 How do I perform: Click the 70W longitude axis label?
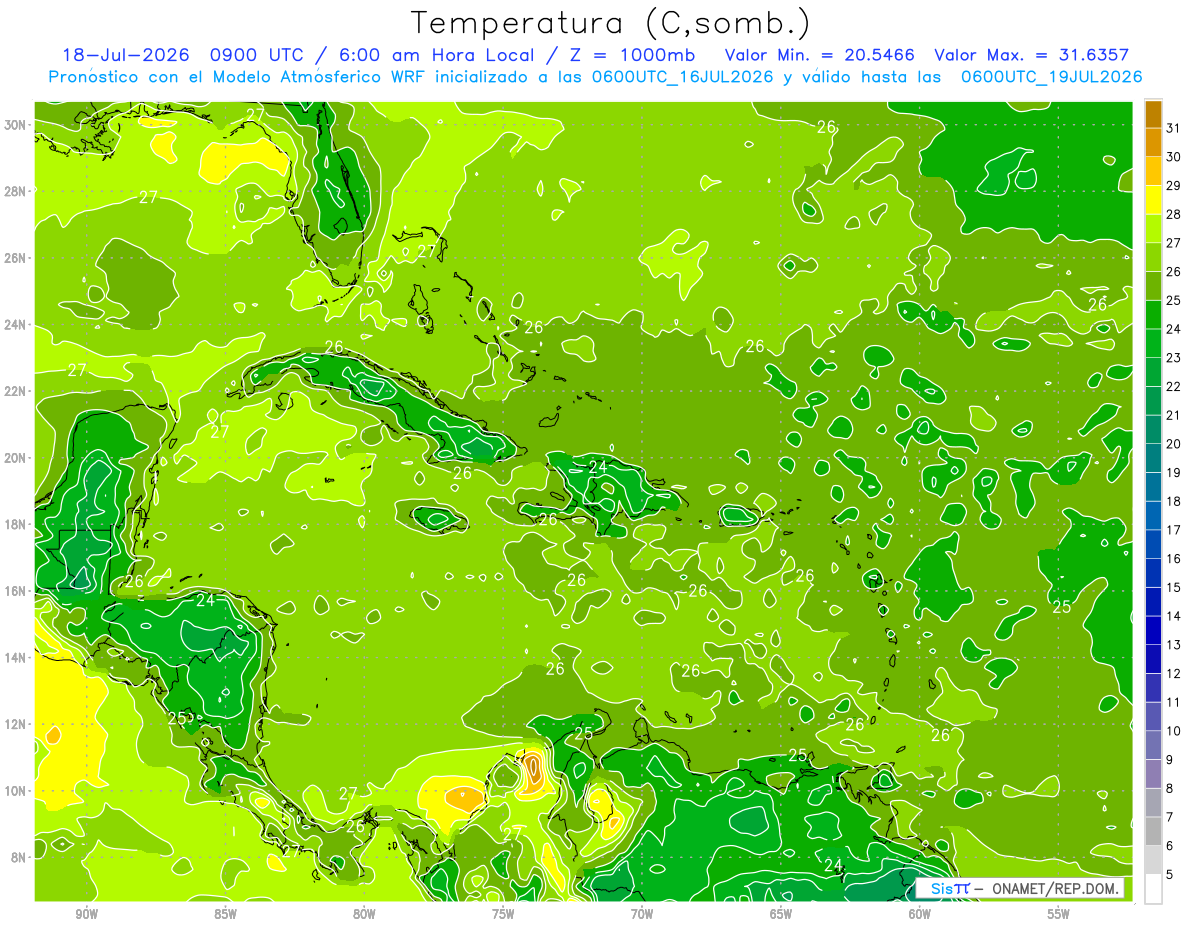pyautogui.click(x=642, y=914)
